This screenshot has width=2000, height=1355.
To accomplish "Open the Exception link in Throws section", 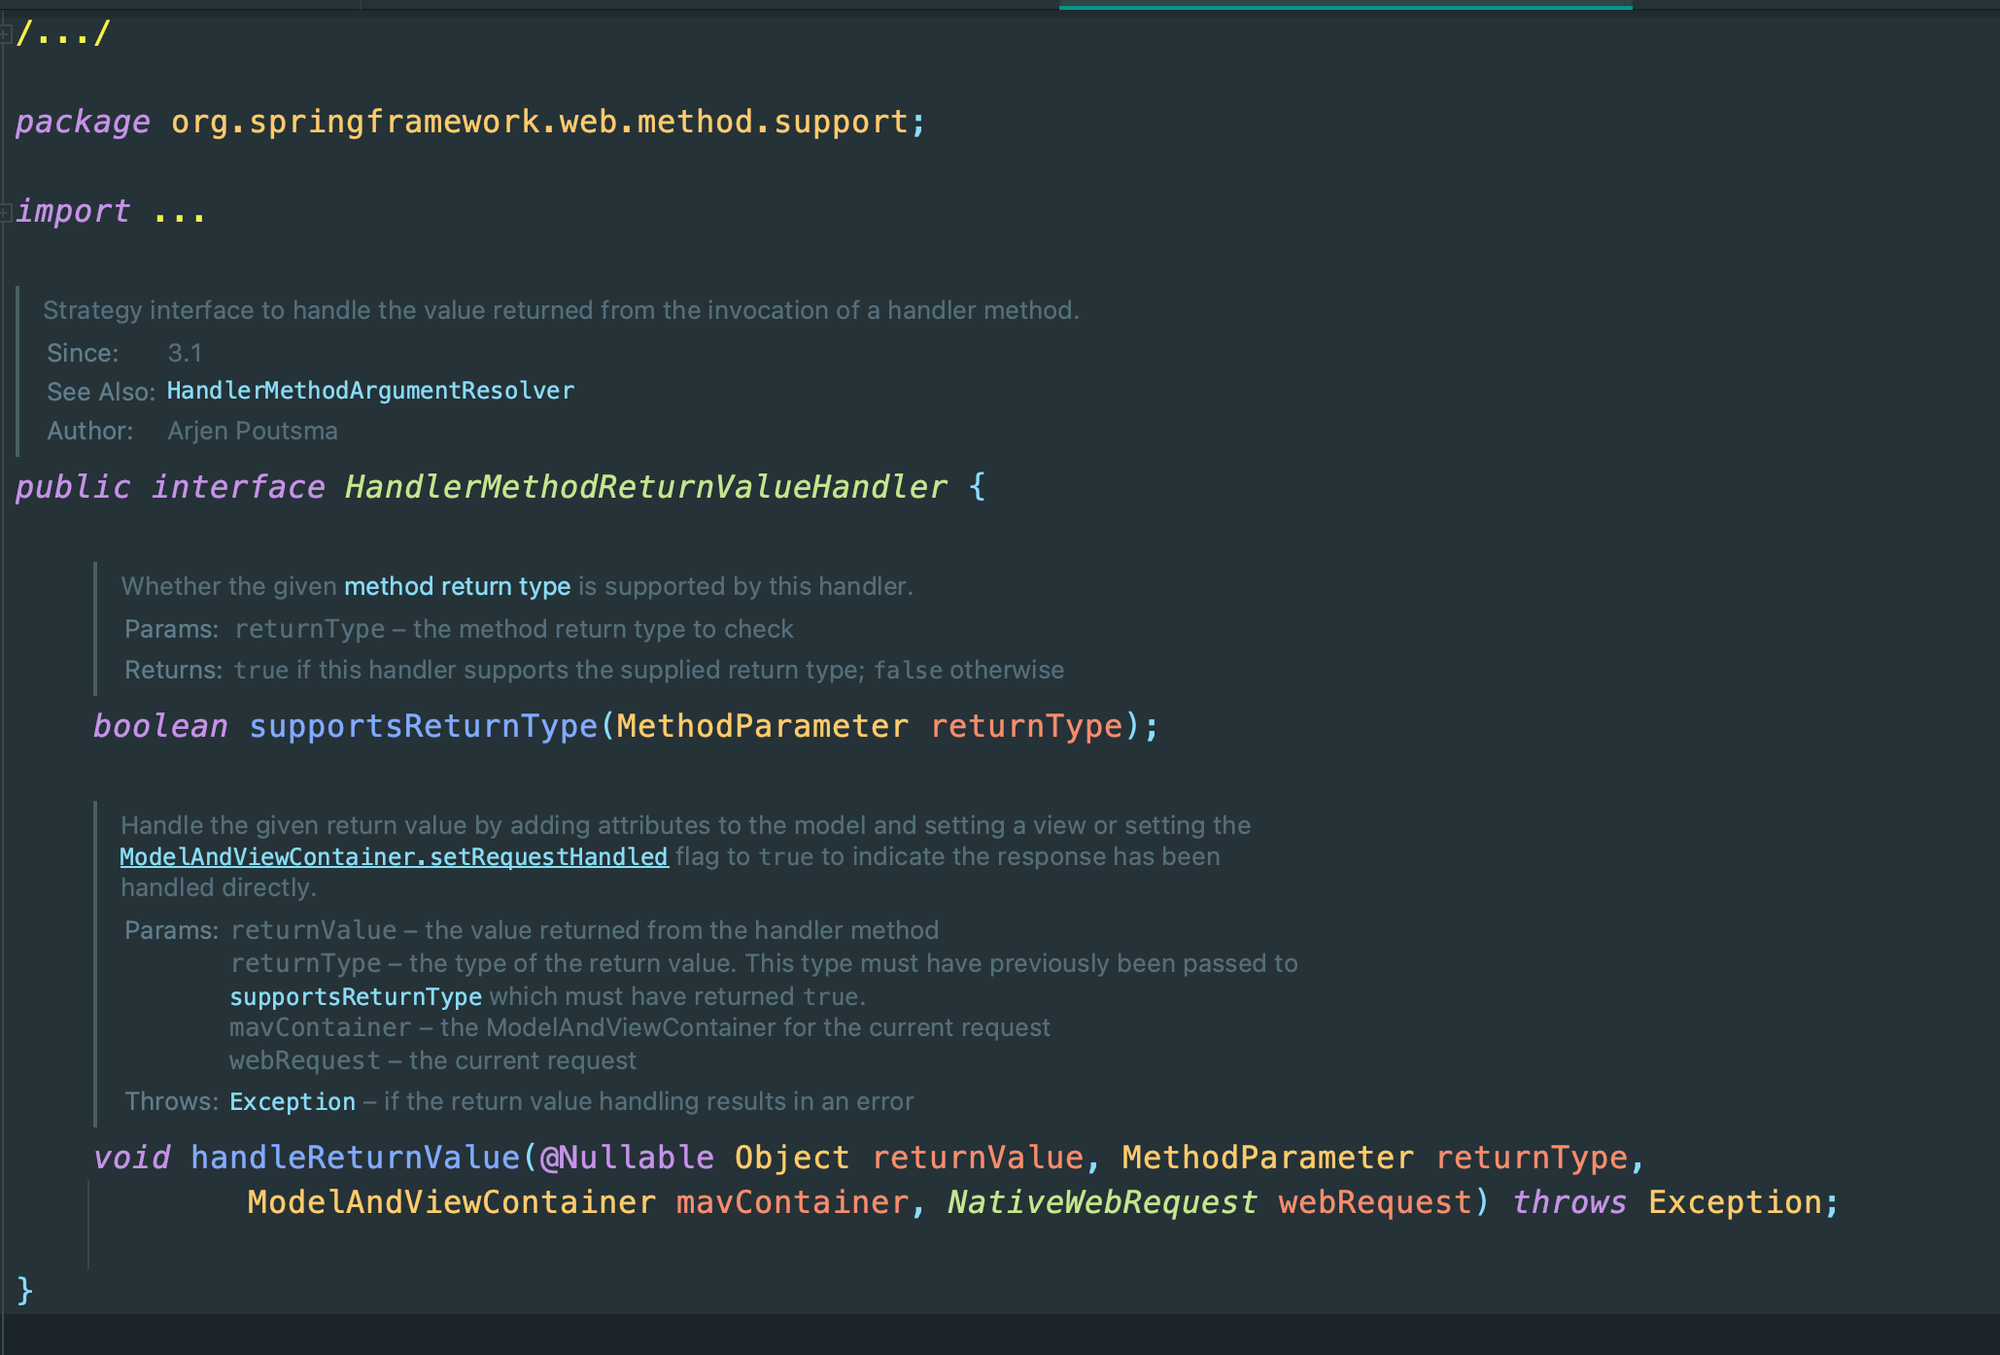I will click(x=292, y=1102).
